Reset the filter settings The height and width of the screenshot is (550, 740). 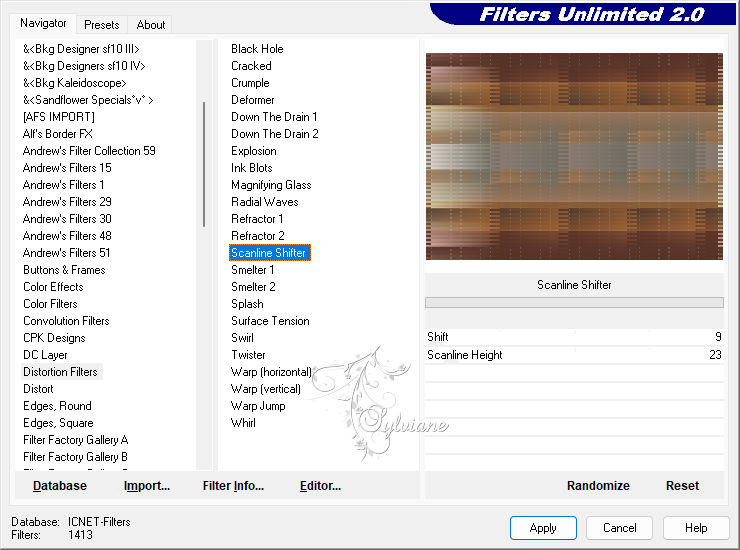[x=682, y=486]
